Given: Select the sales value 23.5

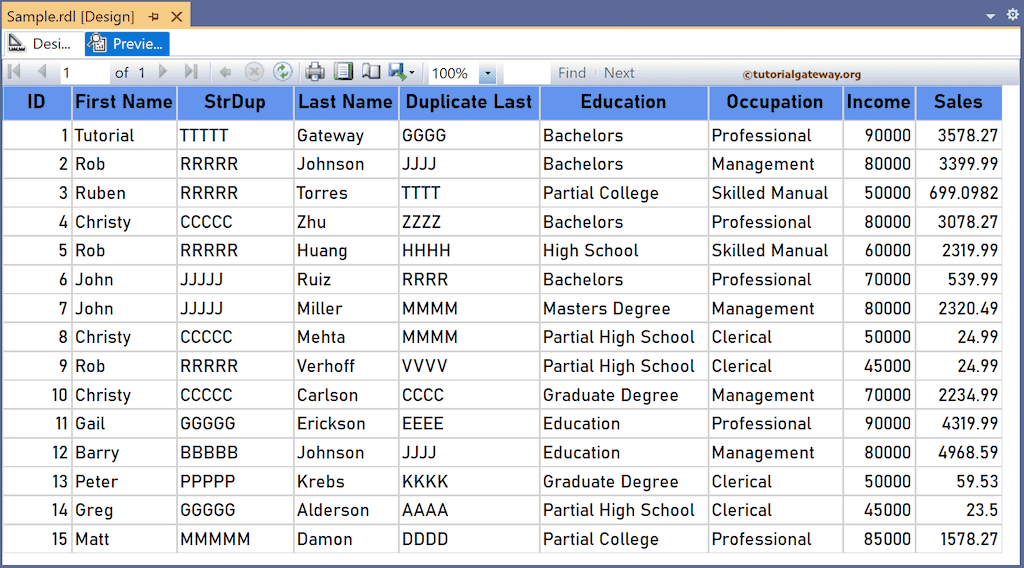Looking at the screenshot, I should coord(958,510).
